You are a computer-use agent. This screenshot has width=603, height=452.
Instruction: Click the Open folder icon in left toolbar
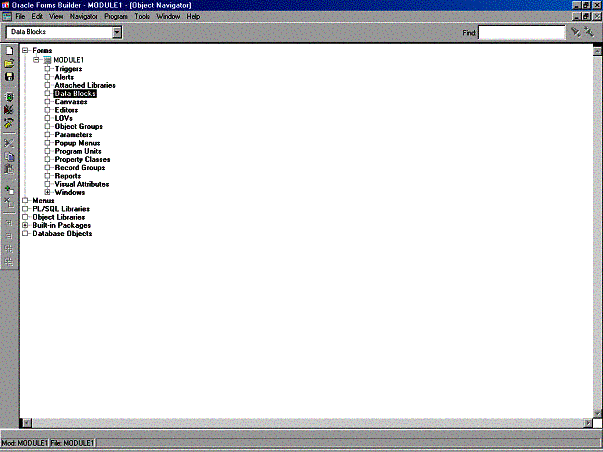pos(9,63)
